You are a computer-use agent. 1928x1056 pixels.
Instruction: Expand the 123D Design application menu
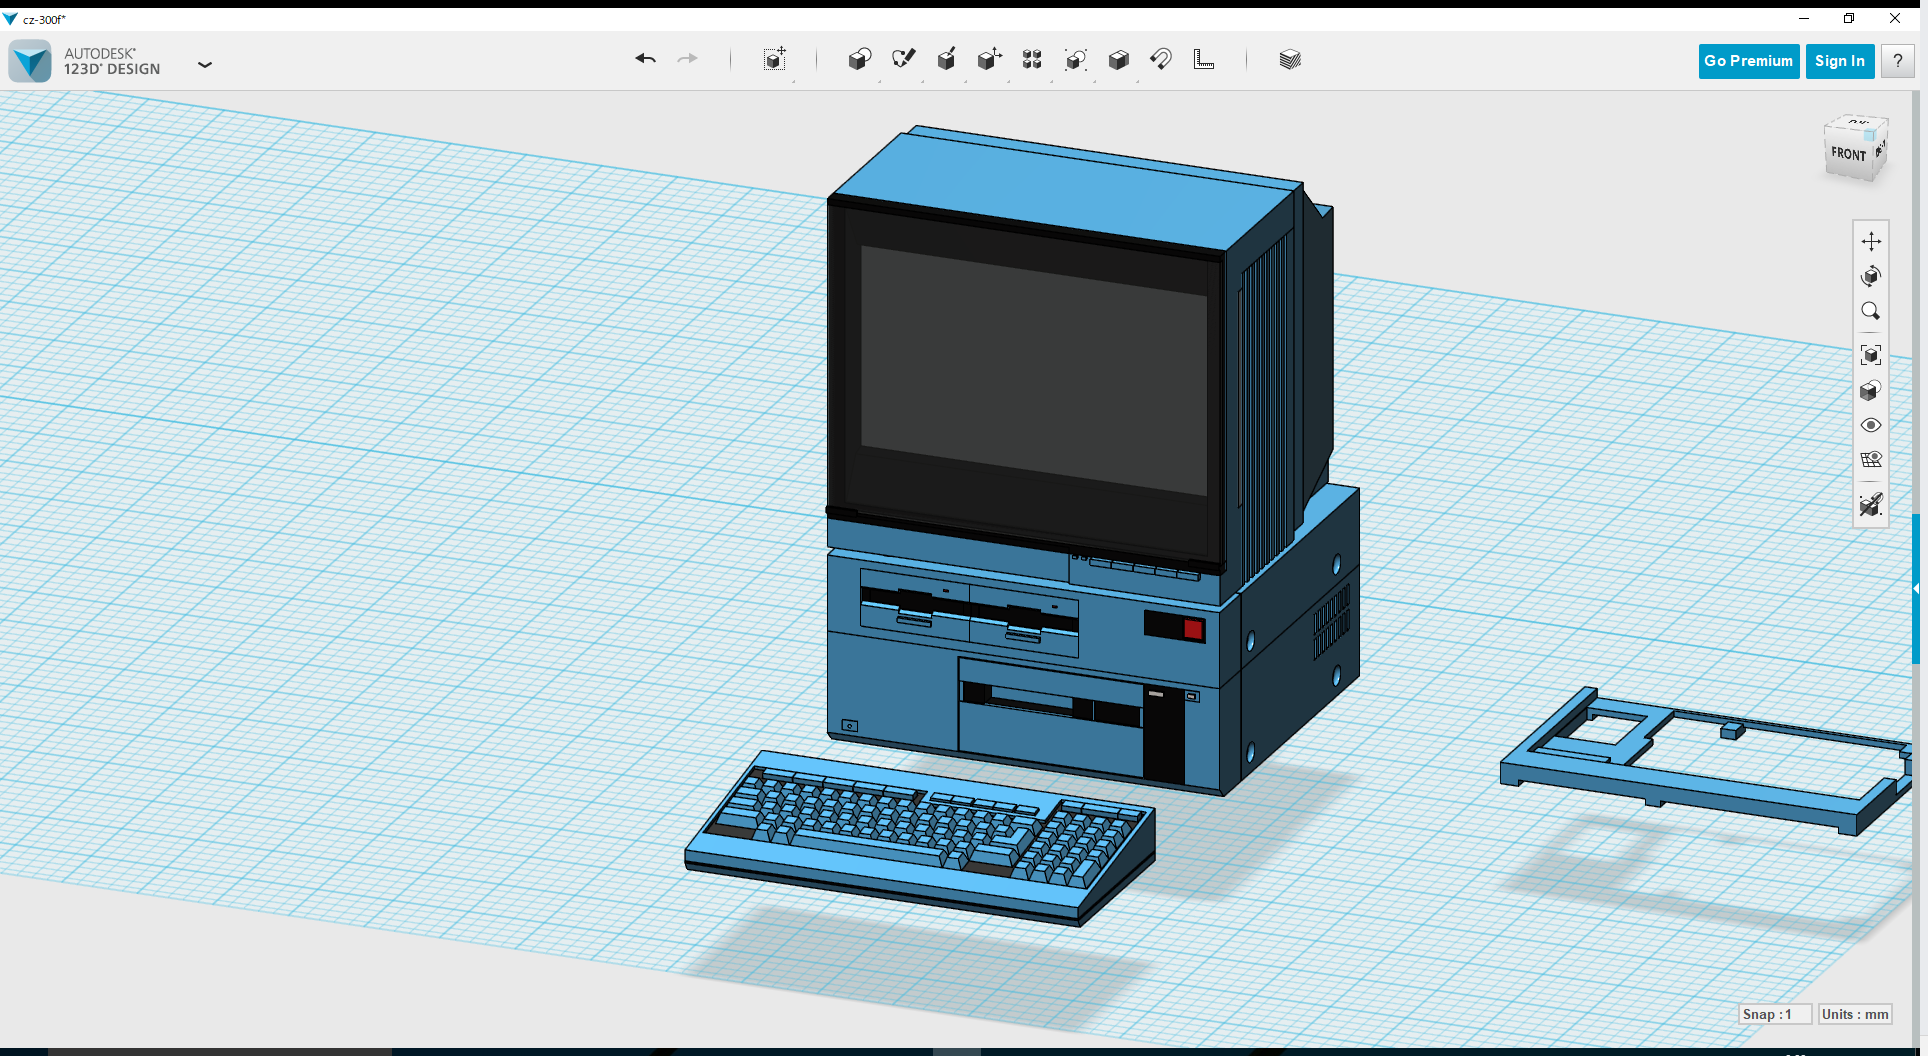tap(206, 64)
